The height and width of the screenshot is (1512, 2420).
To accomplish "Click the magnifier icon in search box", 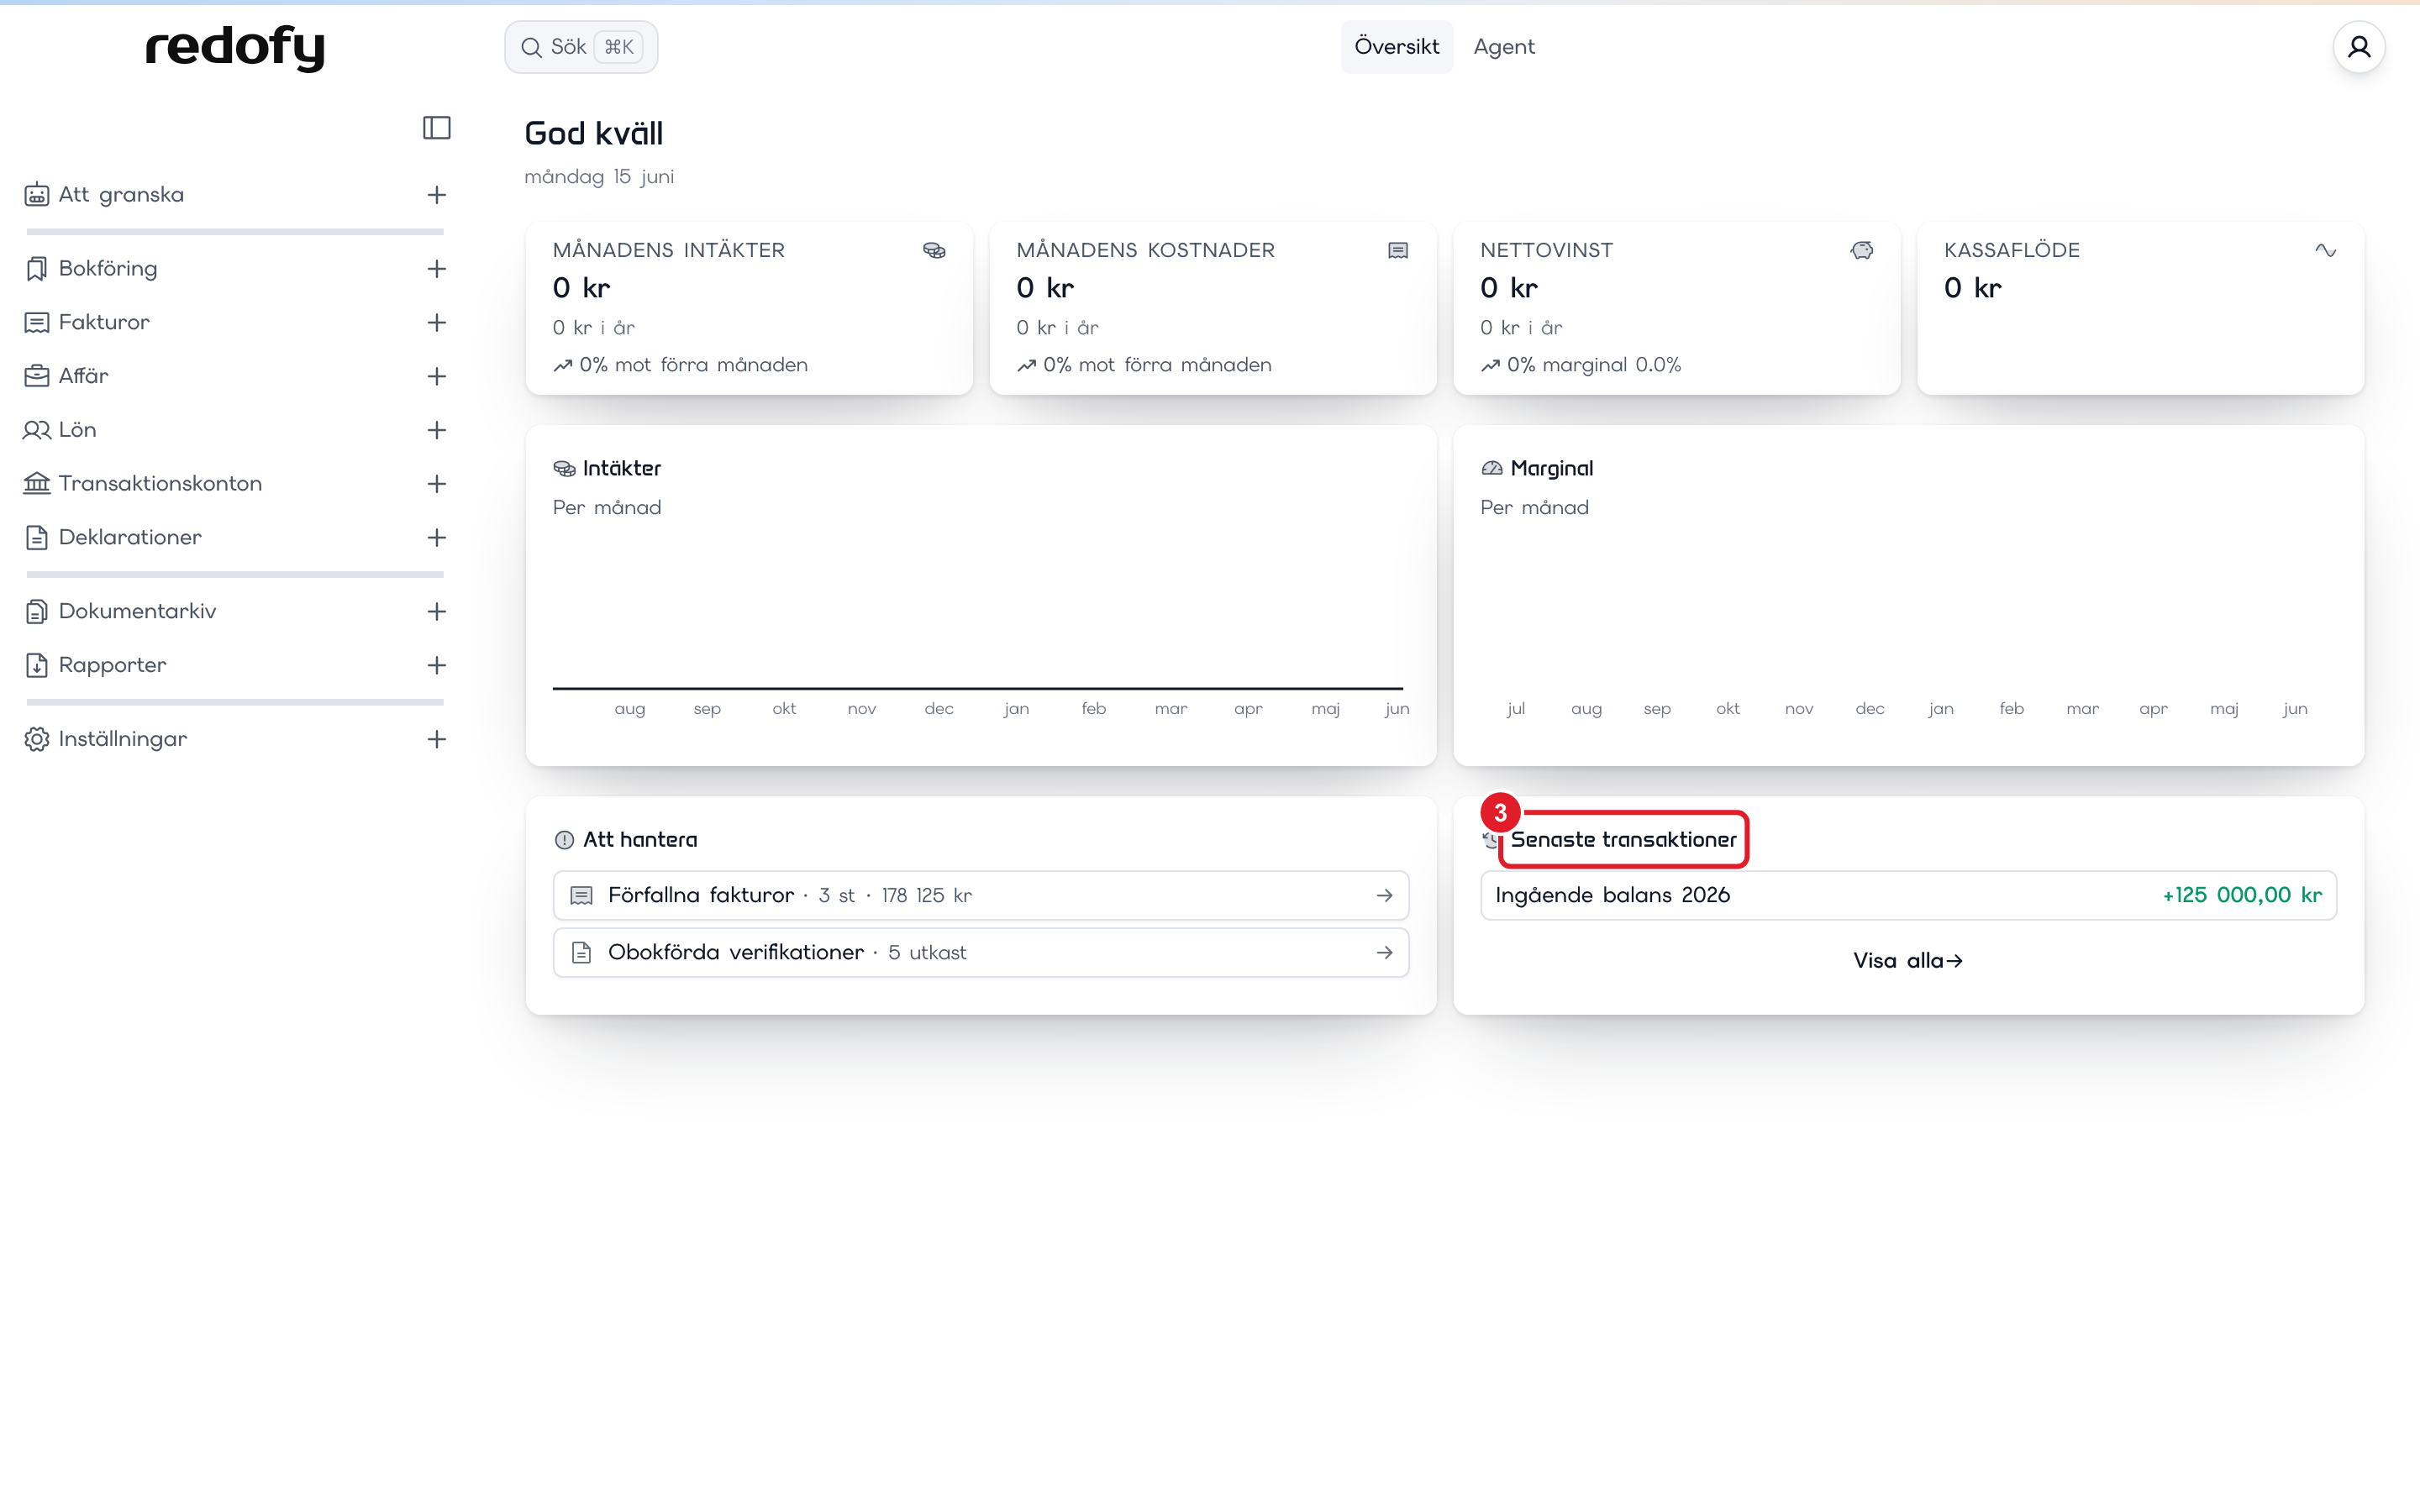I will (x=531, y=47).
